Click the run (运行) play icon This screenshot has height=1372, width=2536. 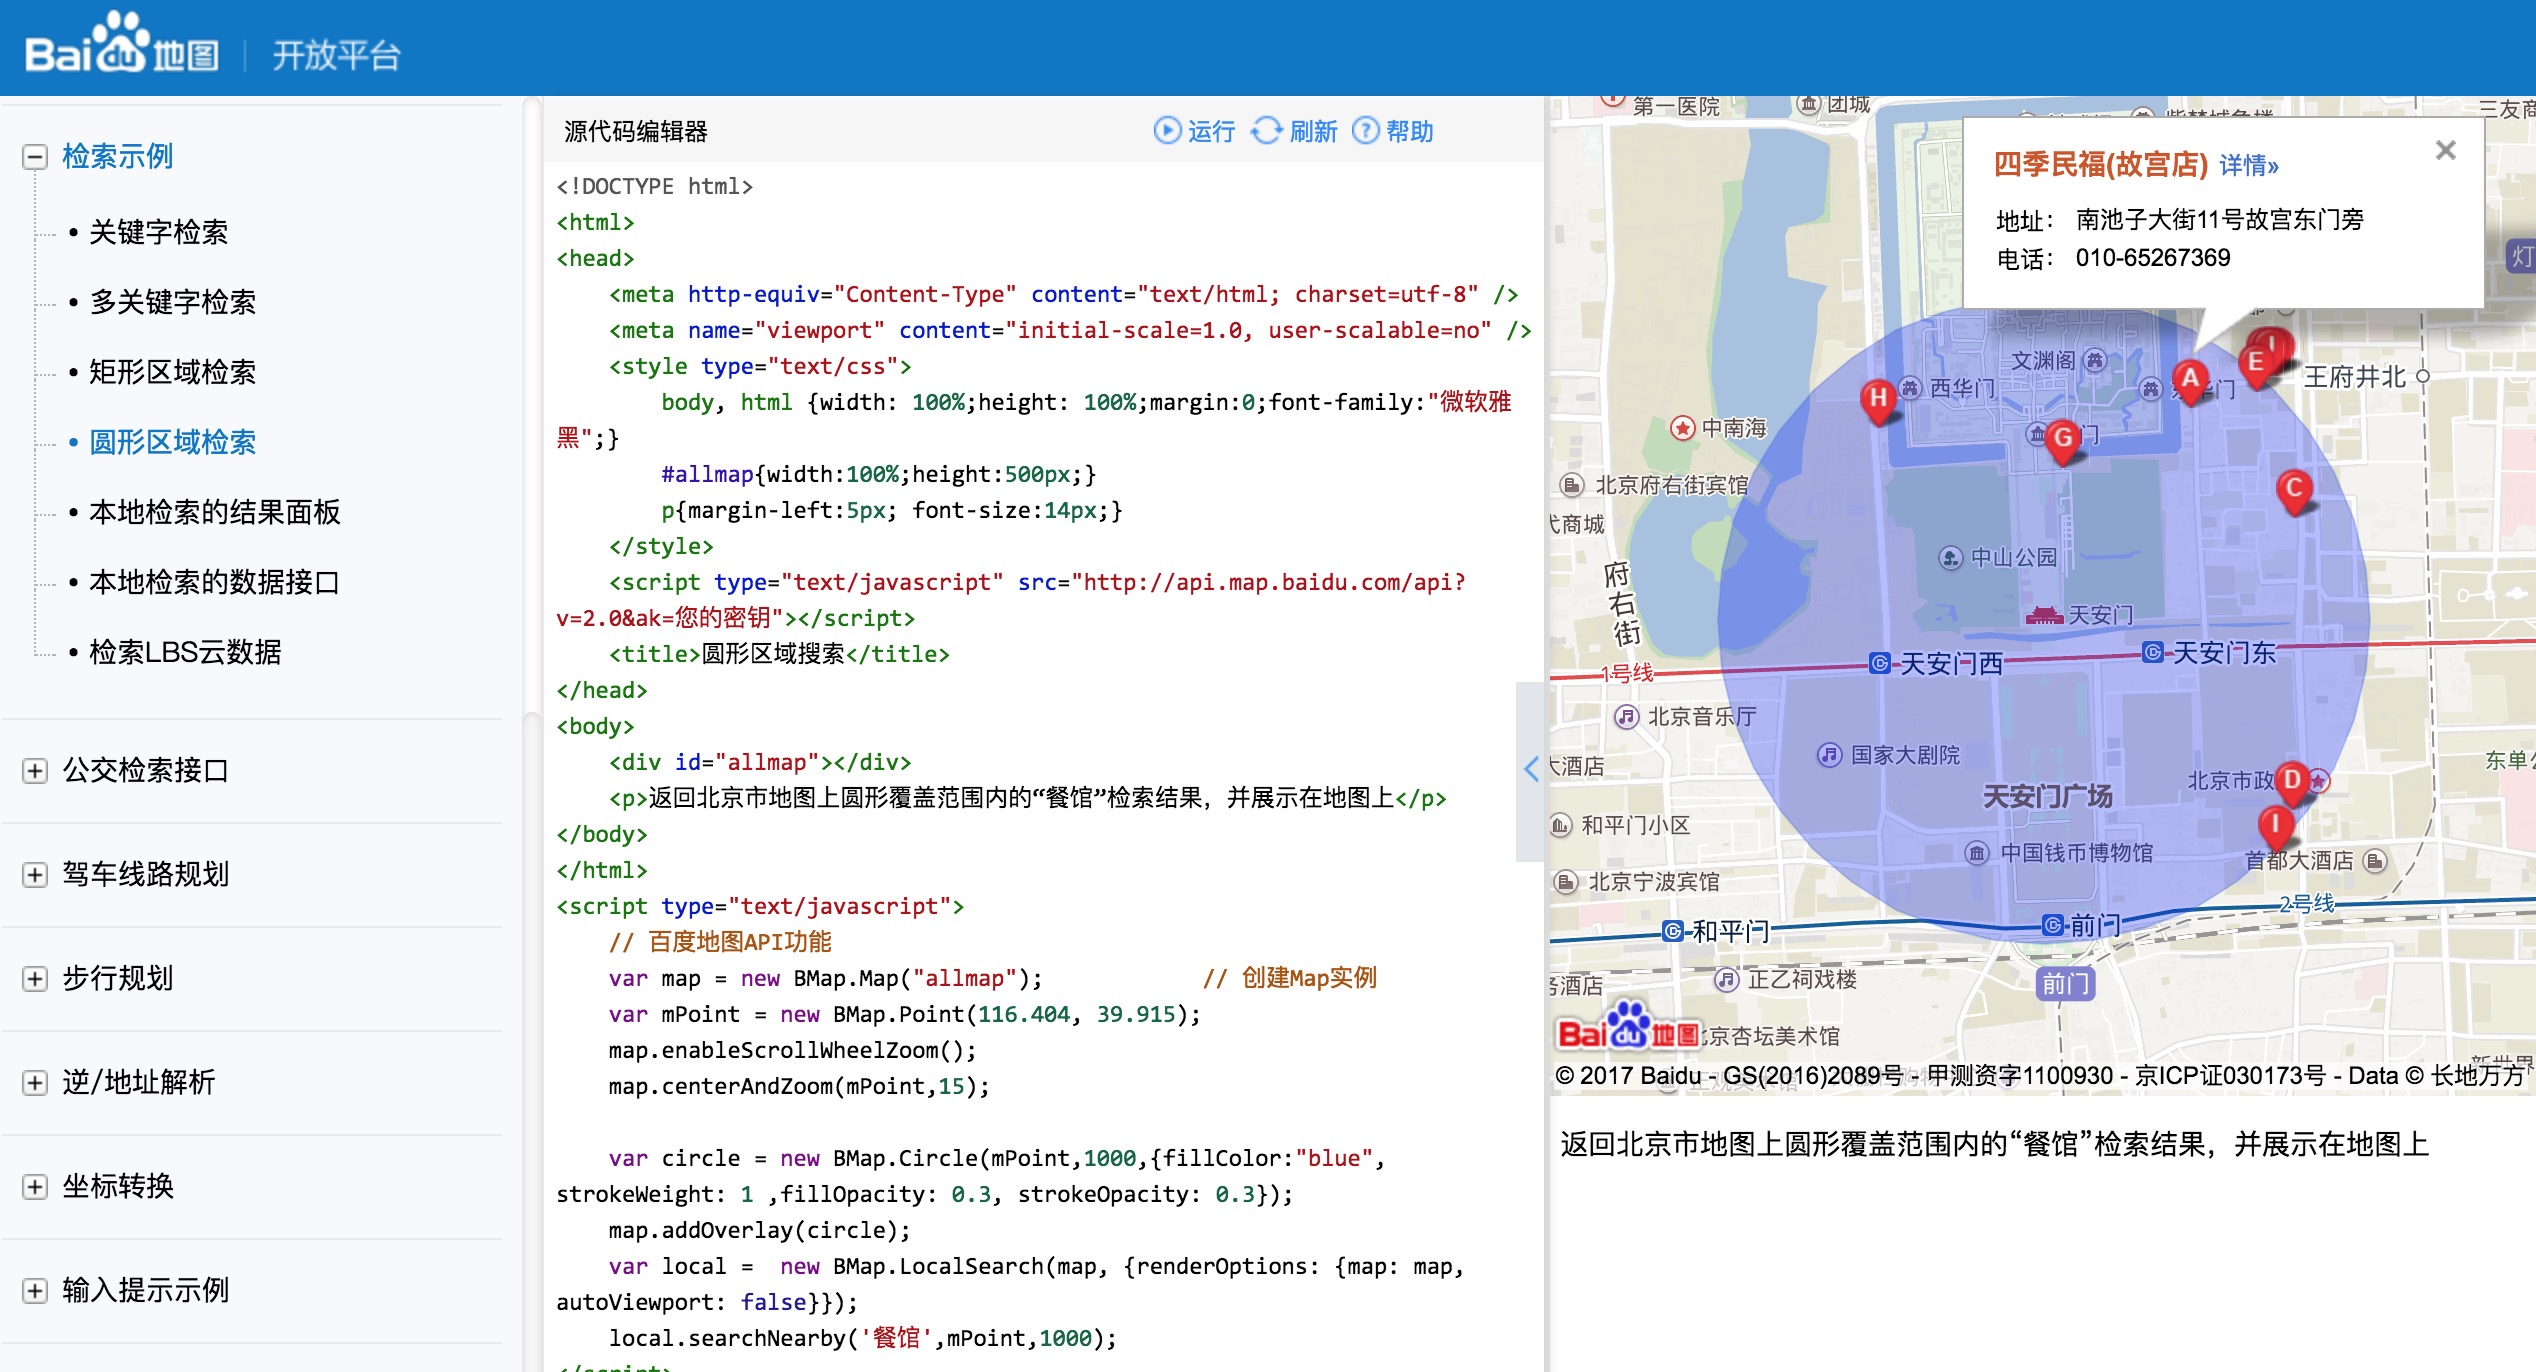coord(1166,131)
